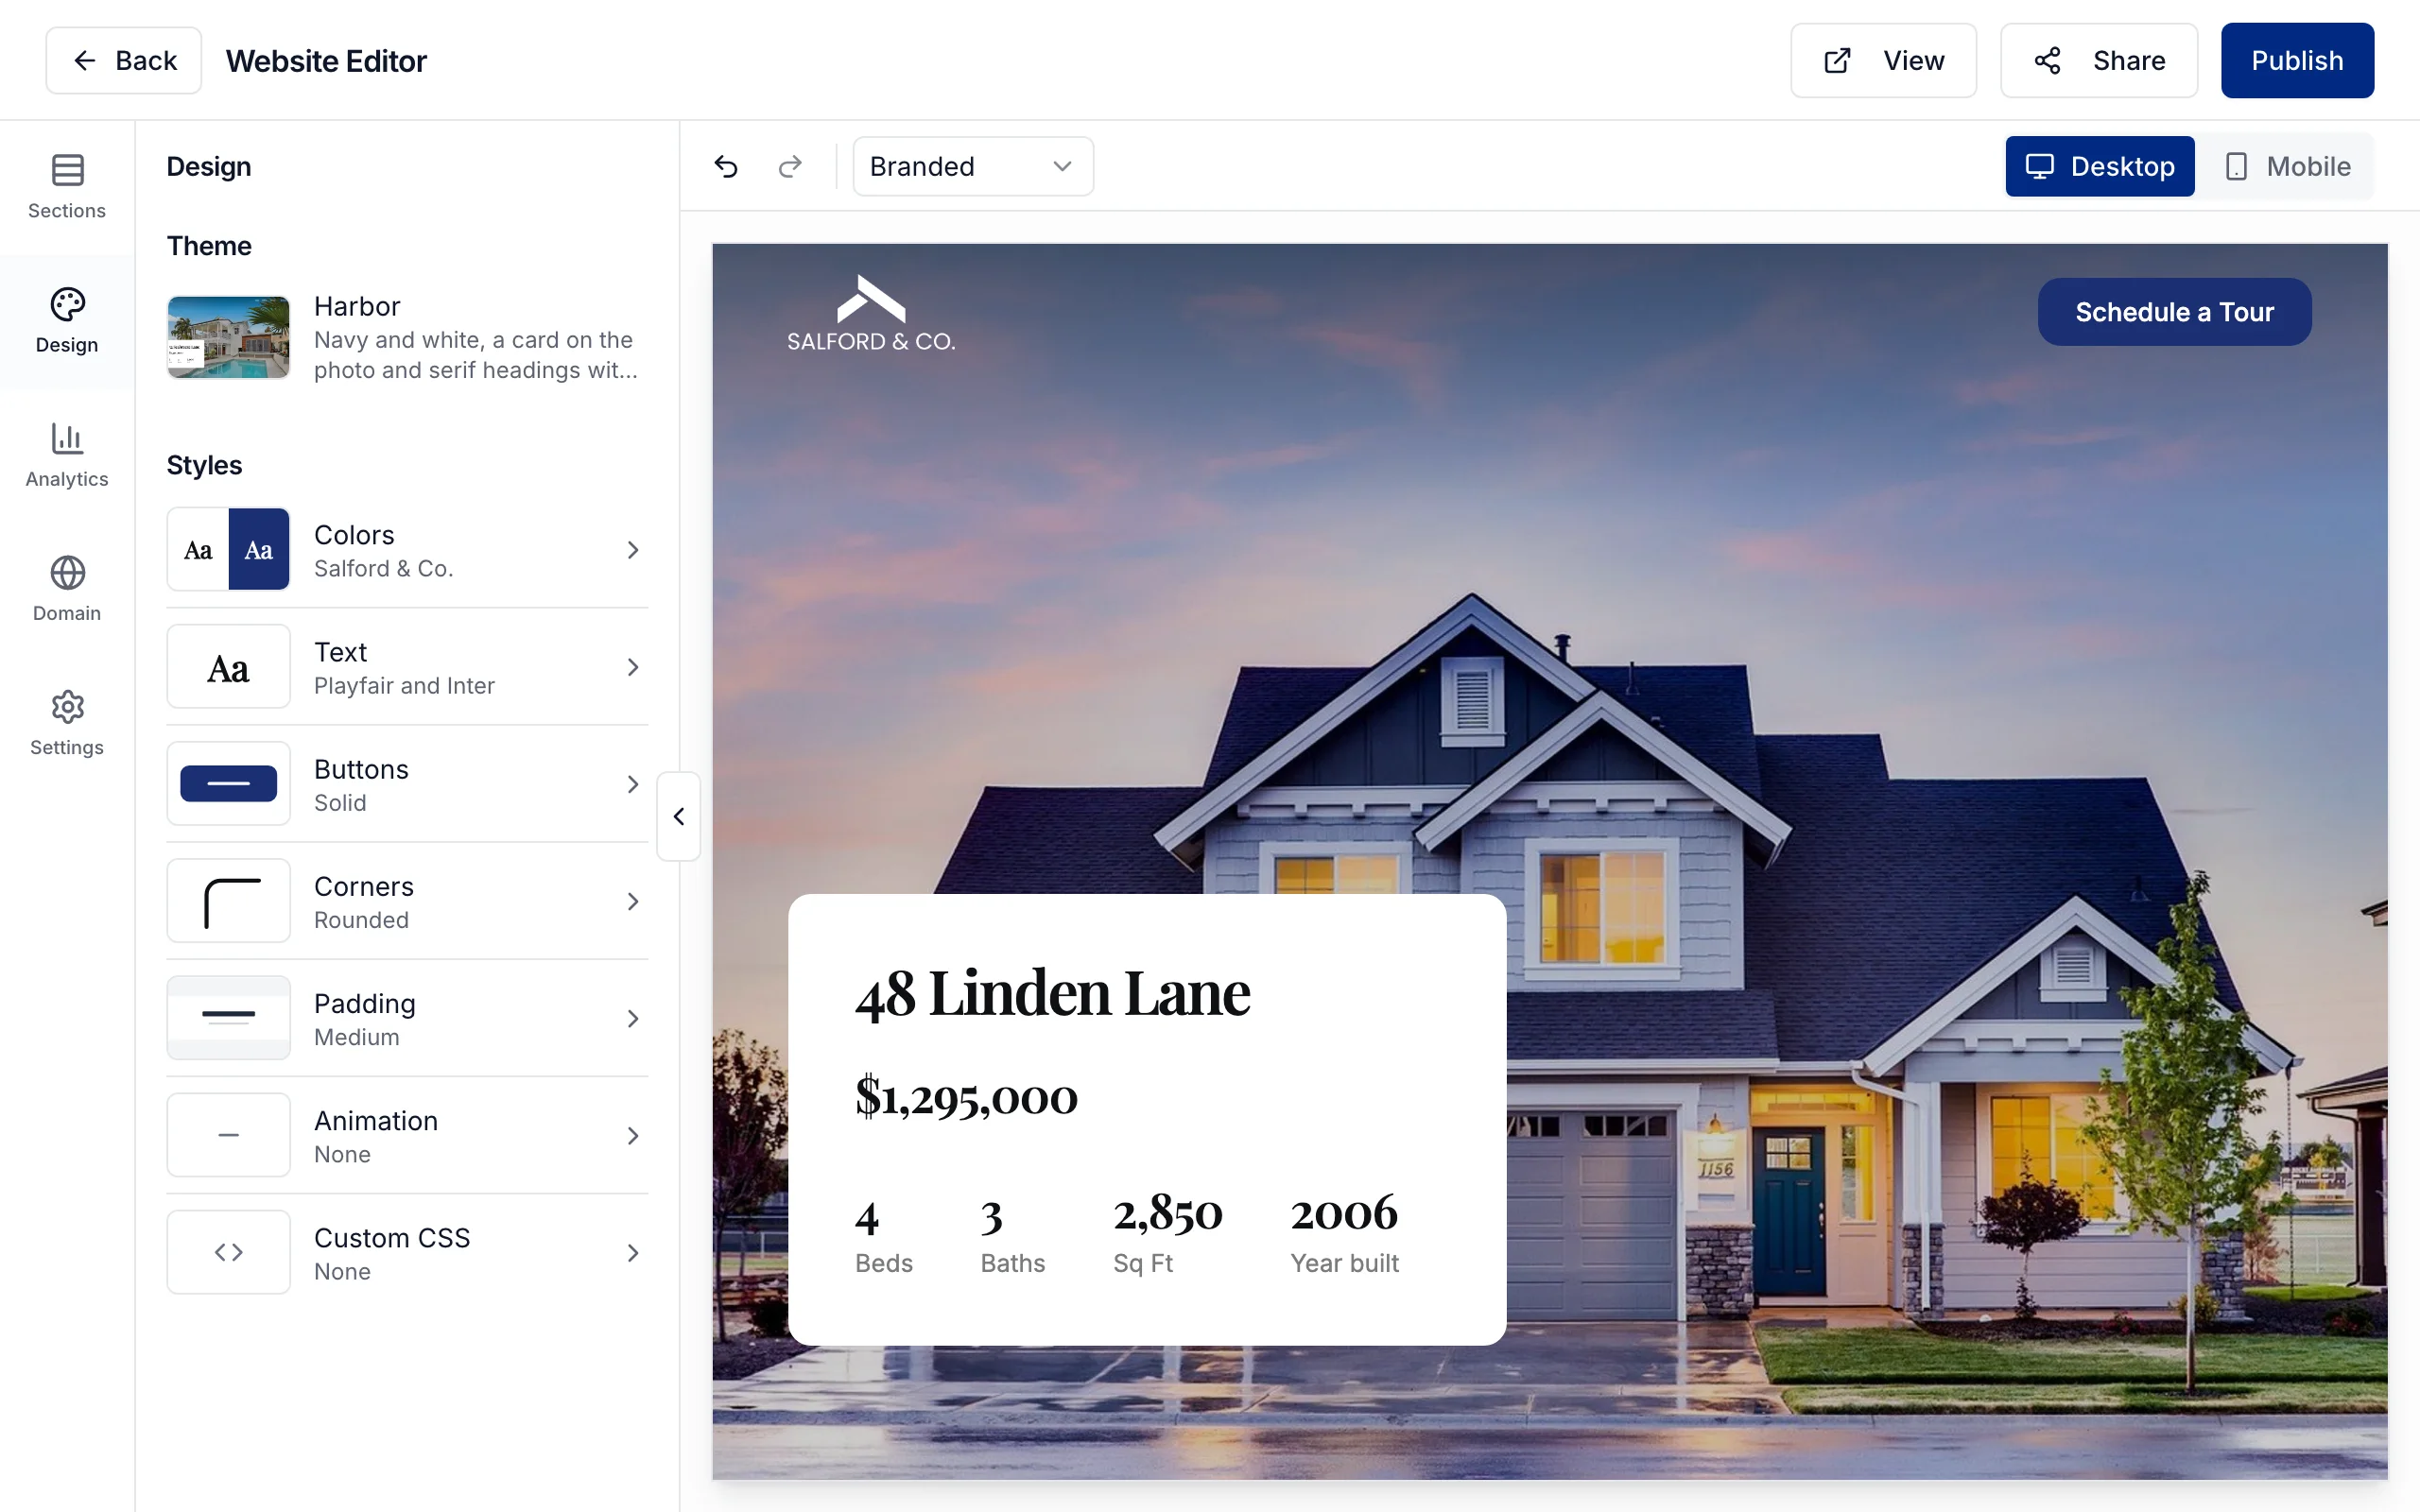Image resolution: width=2420 pixels, height=1512 pixels.
Task: Click the Animation none preview icon
Action: pyautogui.click(x=228, y=1135)
